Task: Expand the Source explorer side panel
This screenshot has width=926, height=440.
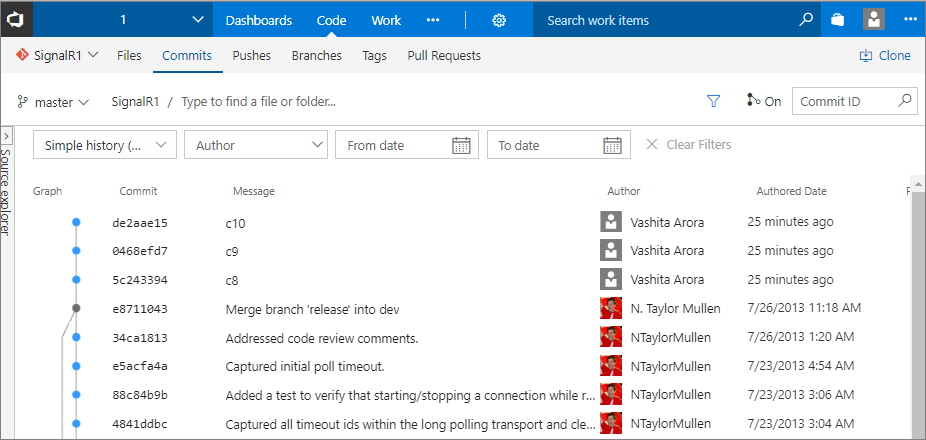Action: coord(6,135)
